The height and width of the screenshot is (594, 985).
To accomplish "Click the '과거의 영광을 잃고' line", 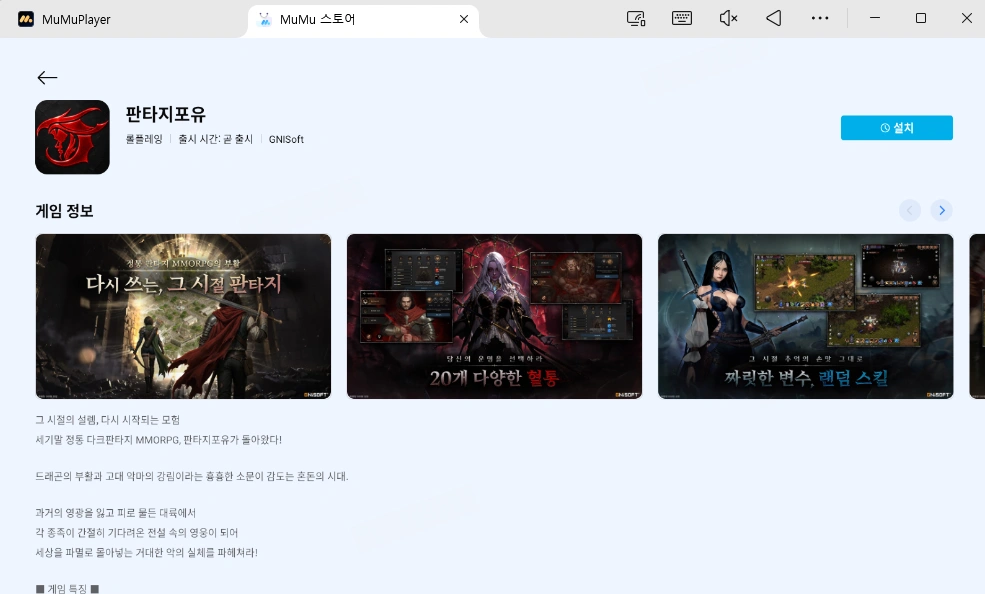I will tap(116, 513).
